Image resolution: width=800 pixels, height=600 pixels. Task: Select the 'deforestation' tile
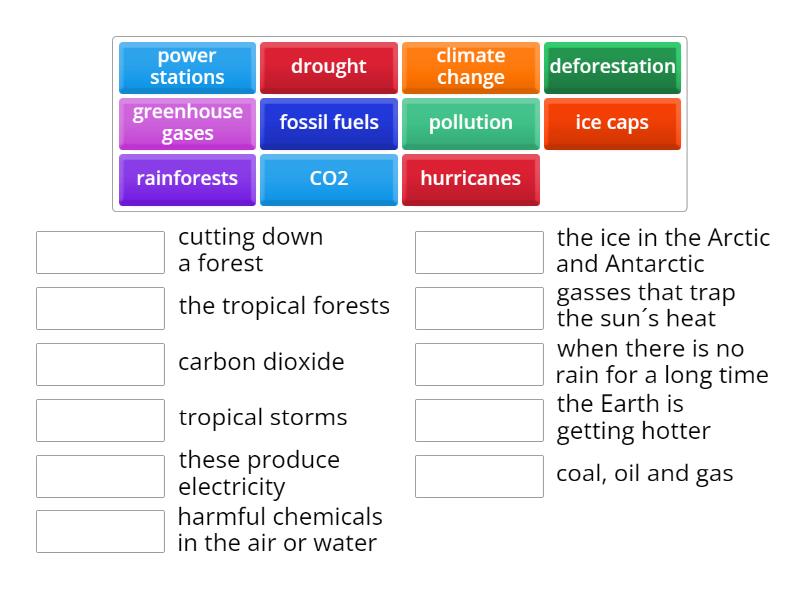612,67
